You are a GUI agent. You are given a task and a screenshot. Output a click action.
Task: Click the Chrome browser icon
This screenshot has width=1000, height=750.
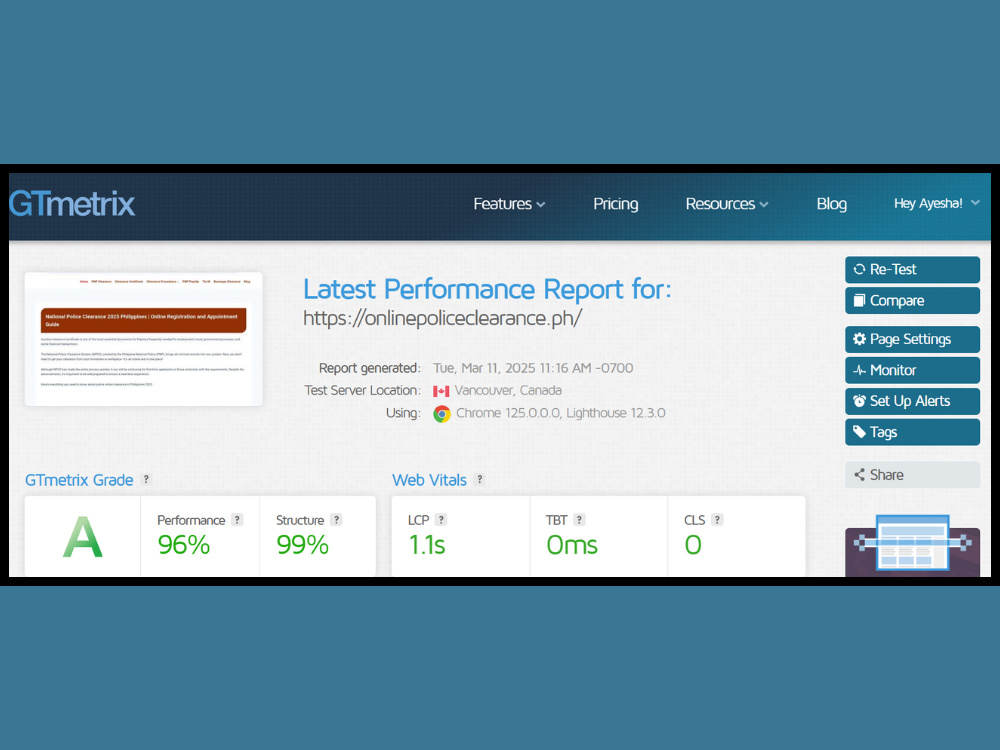click(x=441, y=414)
